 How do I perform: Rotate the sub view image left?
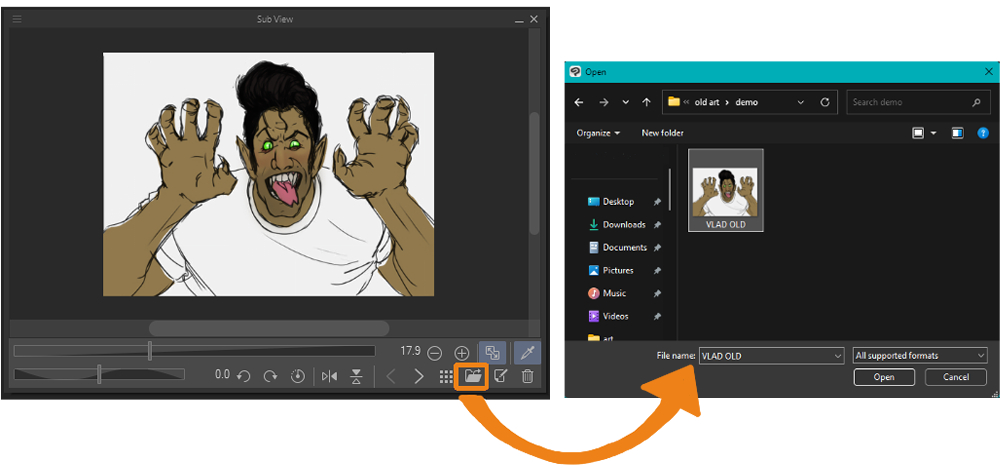(x=243, y=376)
